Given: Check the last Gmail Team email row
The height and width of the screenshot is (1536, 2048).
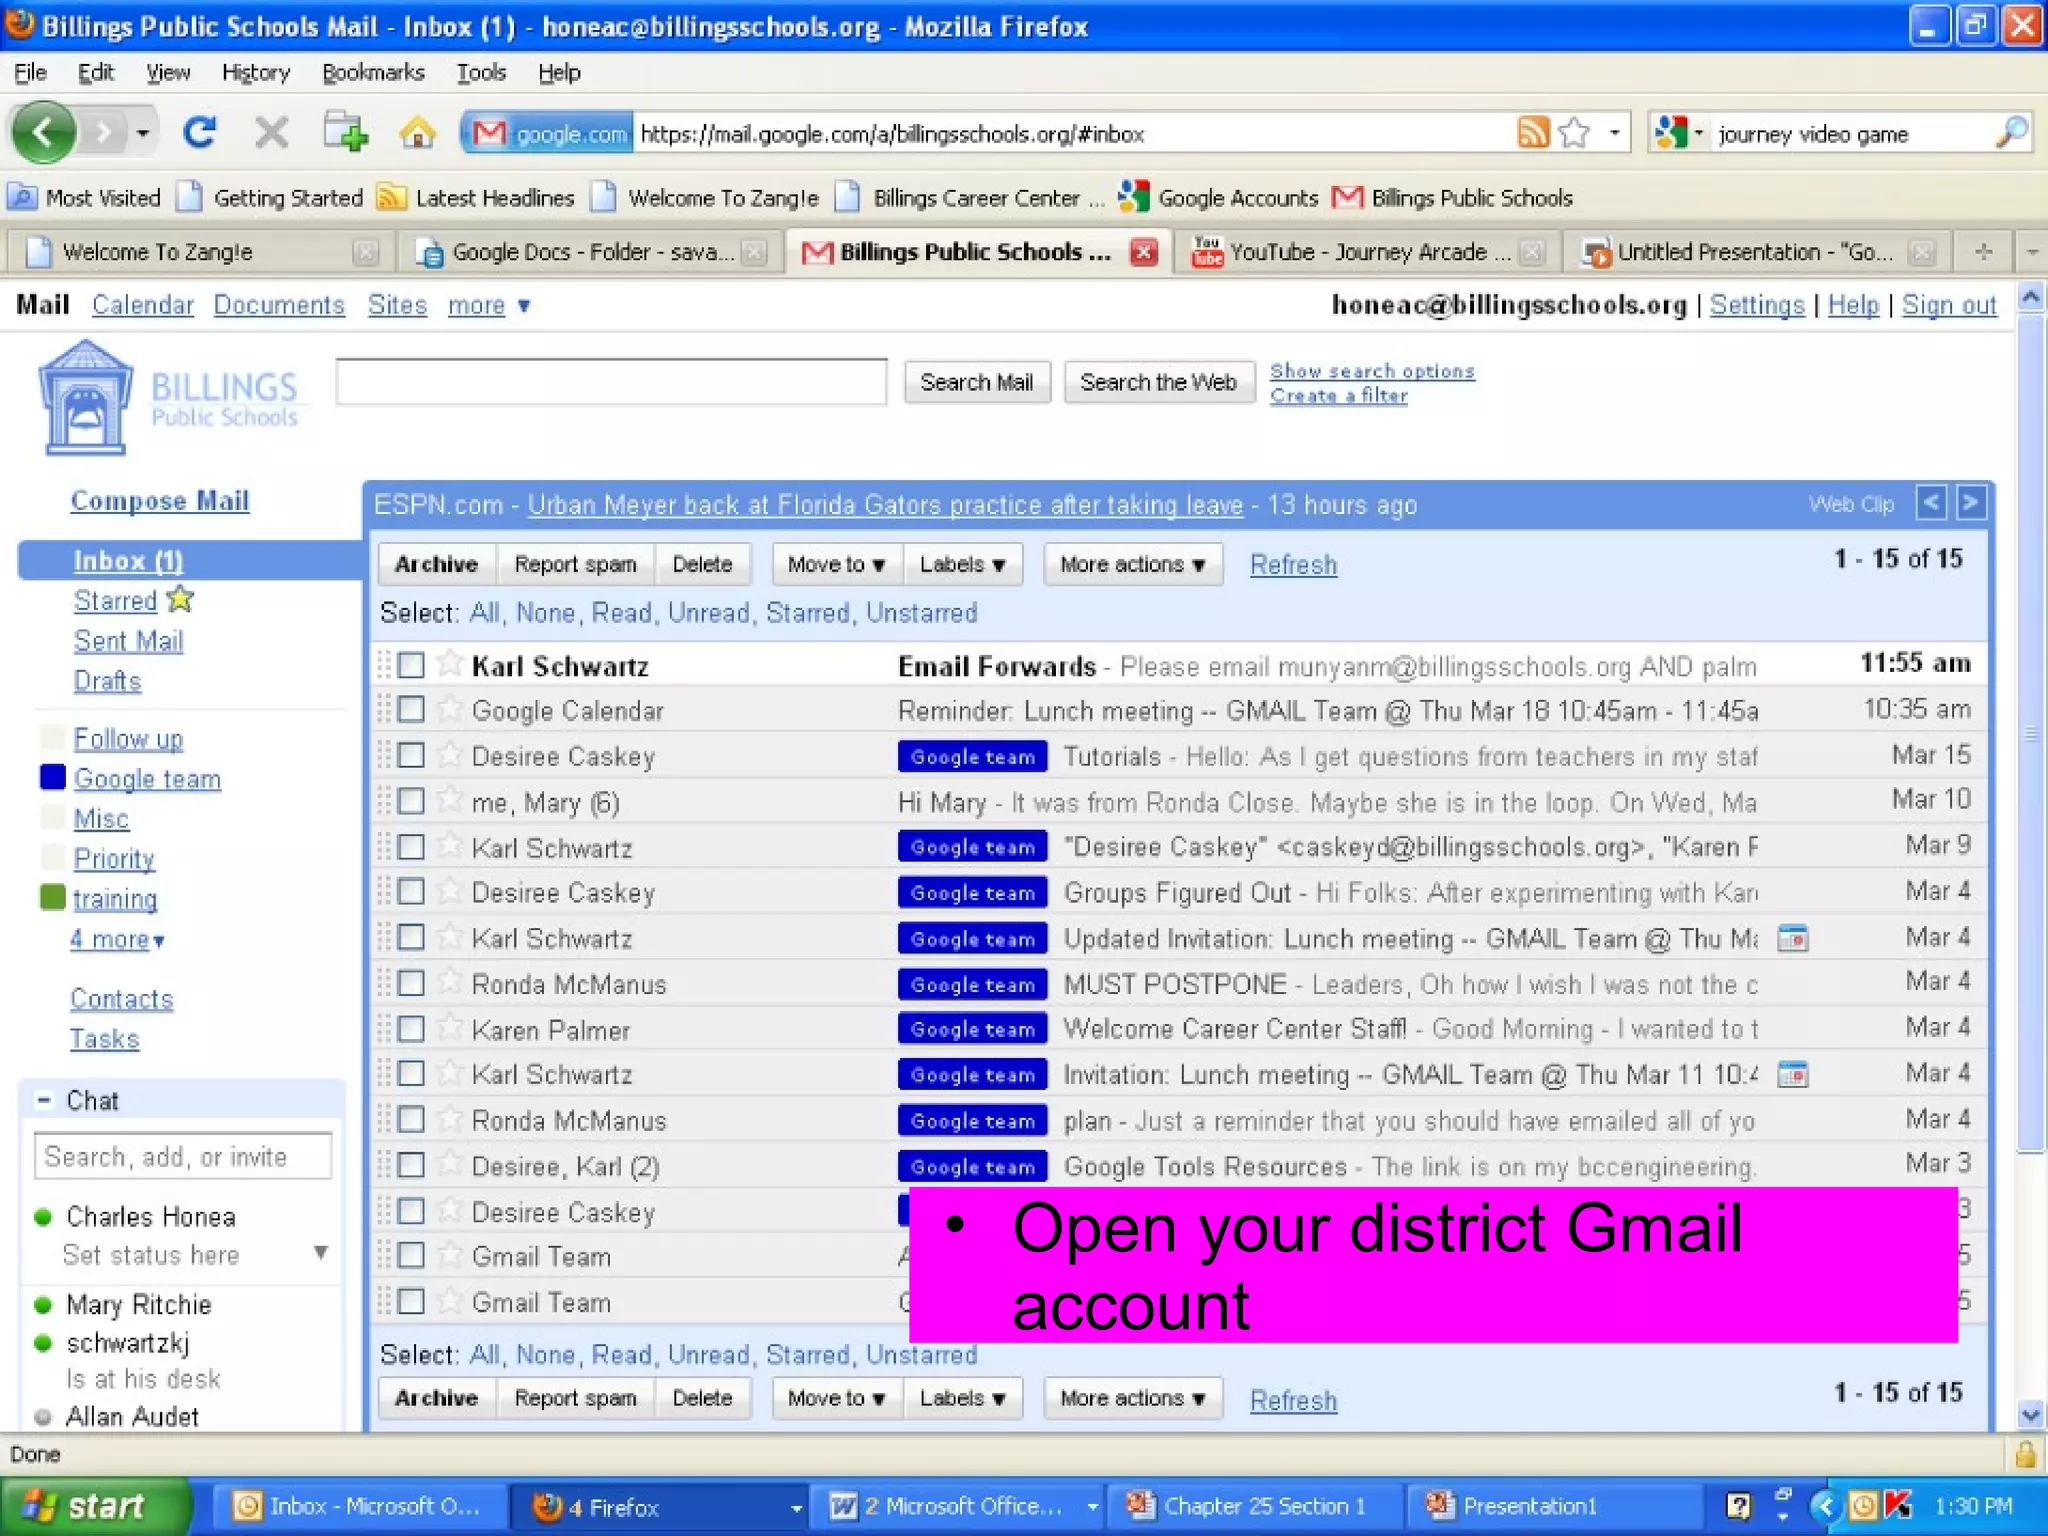Looking at the screenshot, I should (x=411, y=1301).
